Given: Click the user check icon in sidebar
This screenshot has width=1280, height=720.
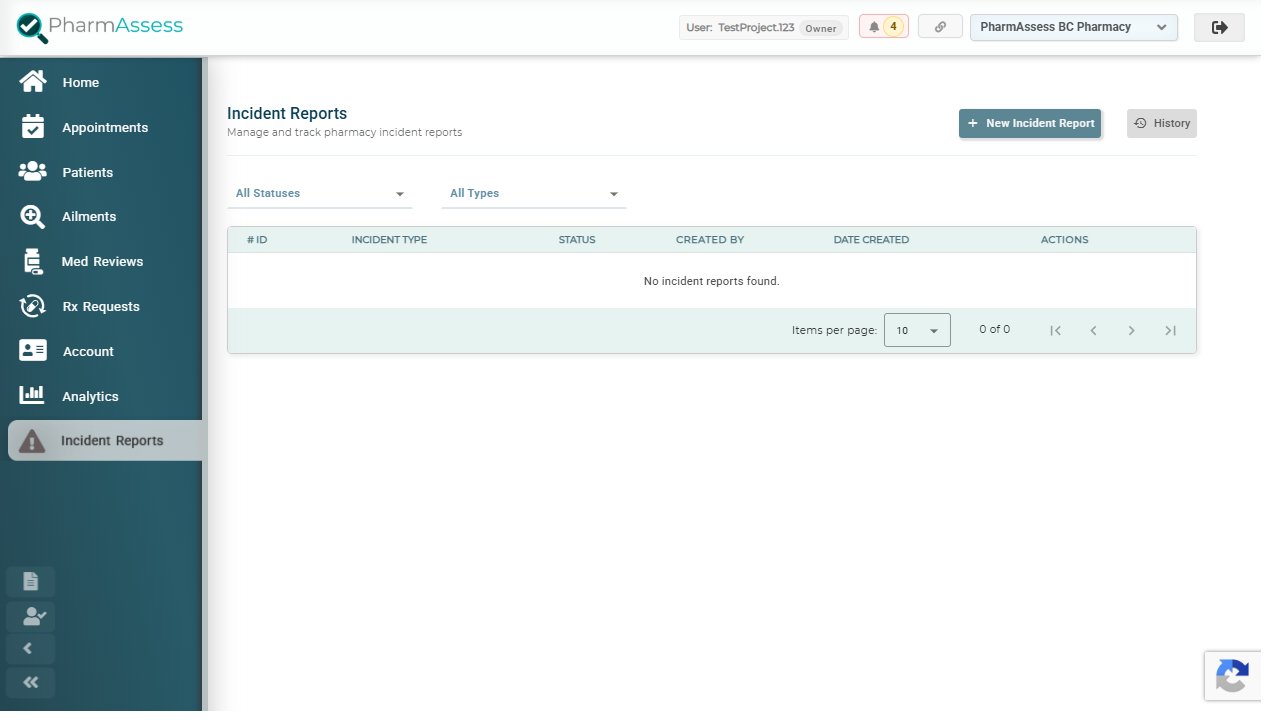Looking at the screenshot, I should pos(30,616).
